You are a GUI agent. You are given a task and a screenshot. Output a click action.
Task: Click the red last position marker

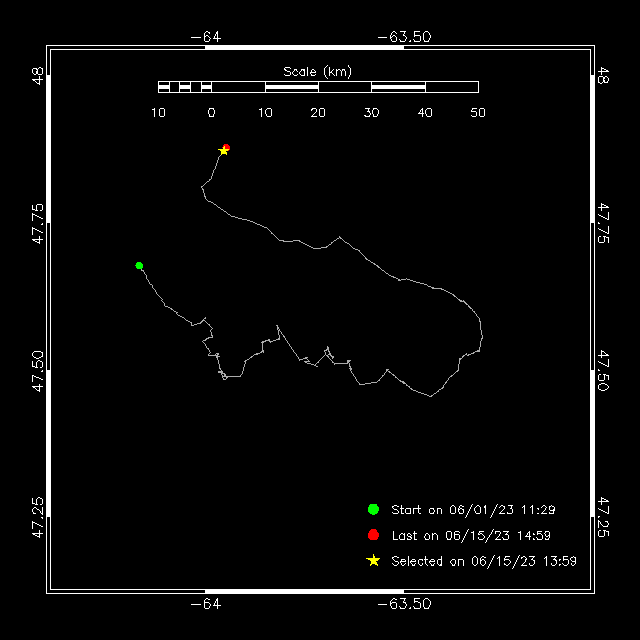click(x=227, y=147)
